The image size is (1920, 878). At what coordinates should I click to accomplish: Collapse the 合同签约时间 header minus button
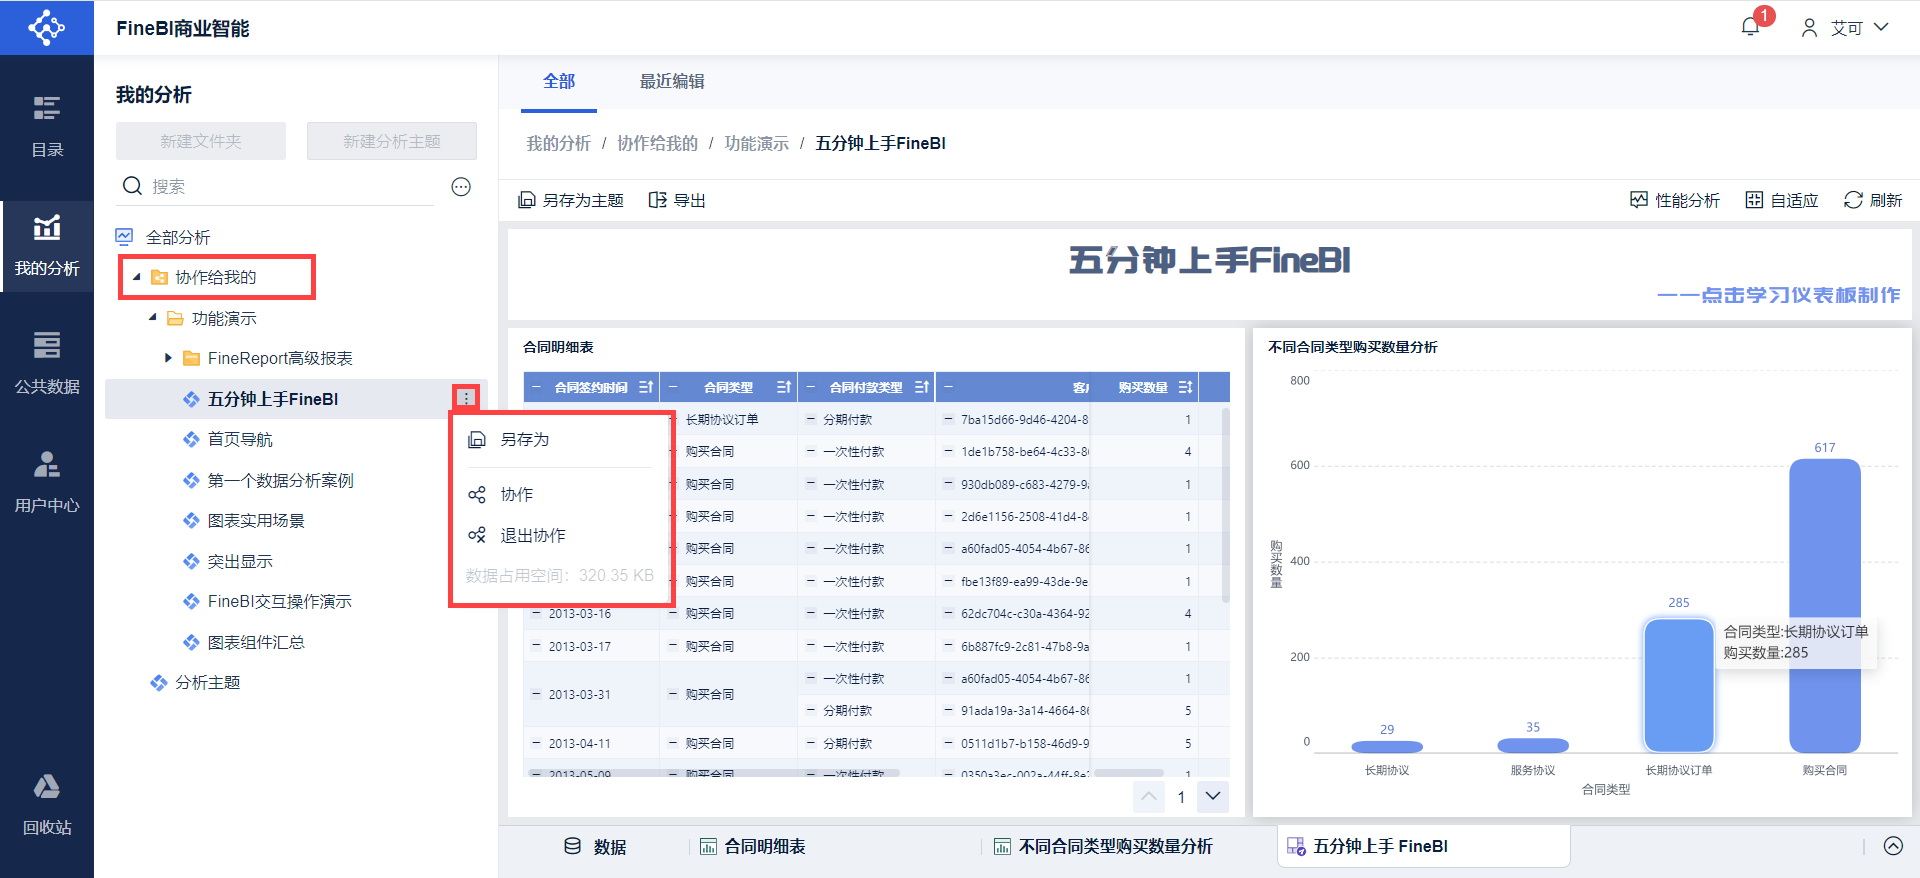click(x=536, y=387)
